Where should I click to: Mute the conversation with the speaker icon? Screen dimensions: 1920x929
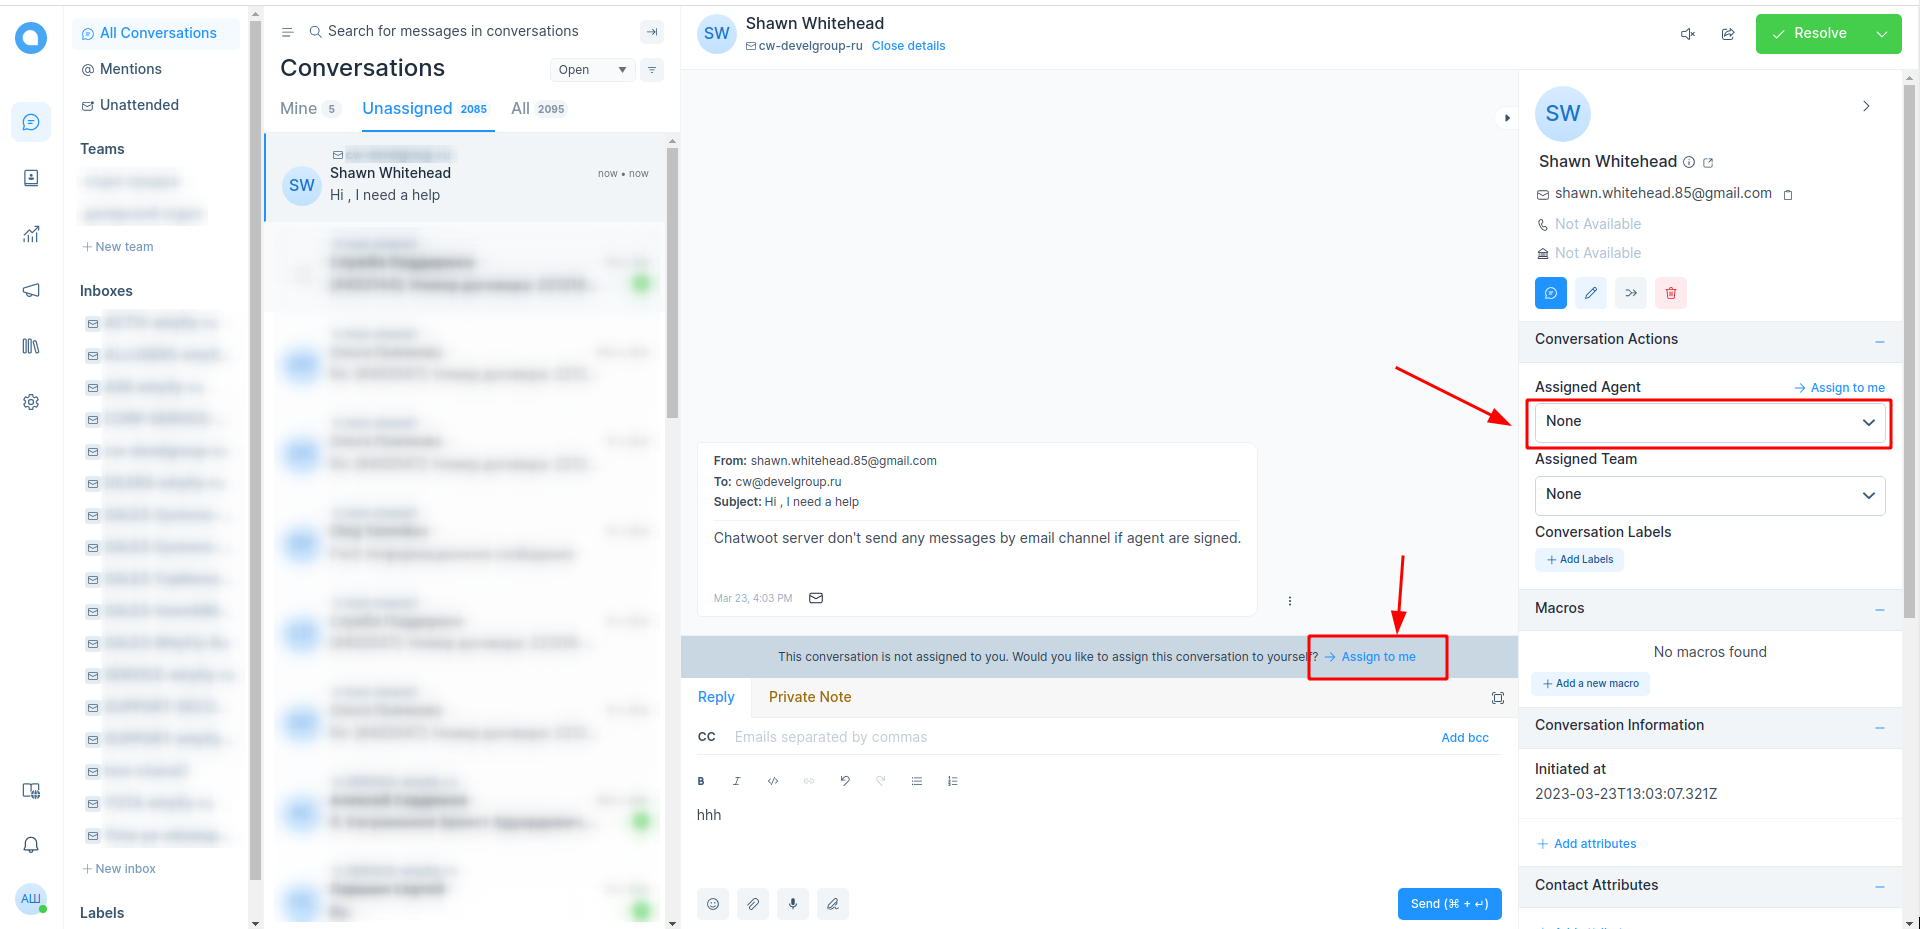tap(1687, 33)
